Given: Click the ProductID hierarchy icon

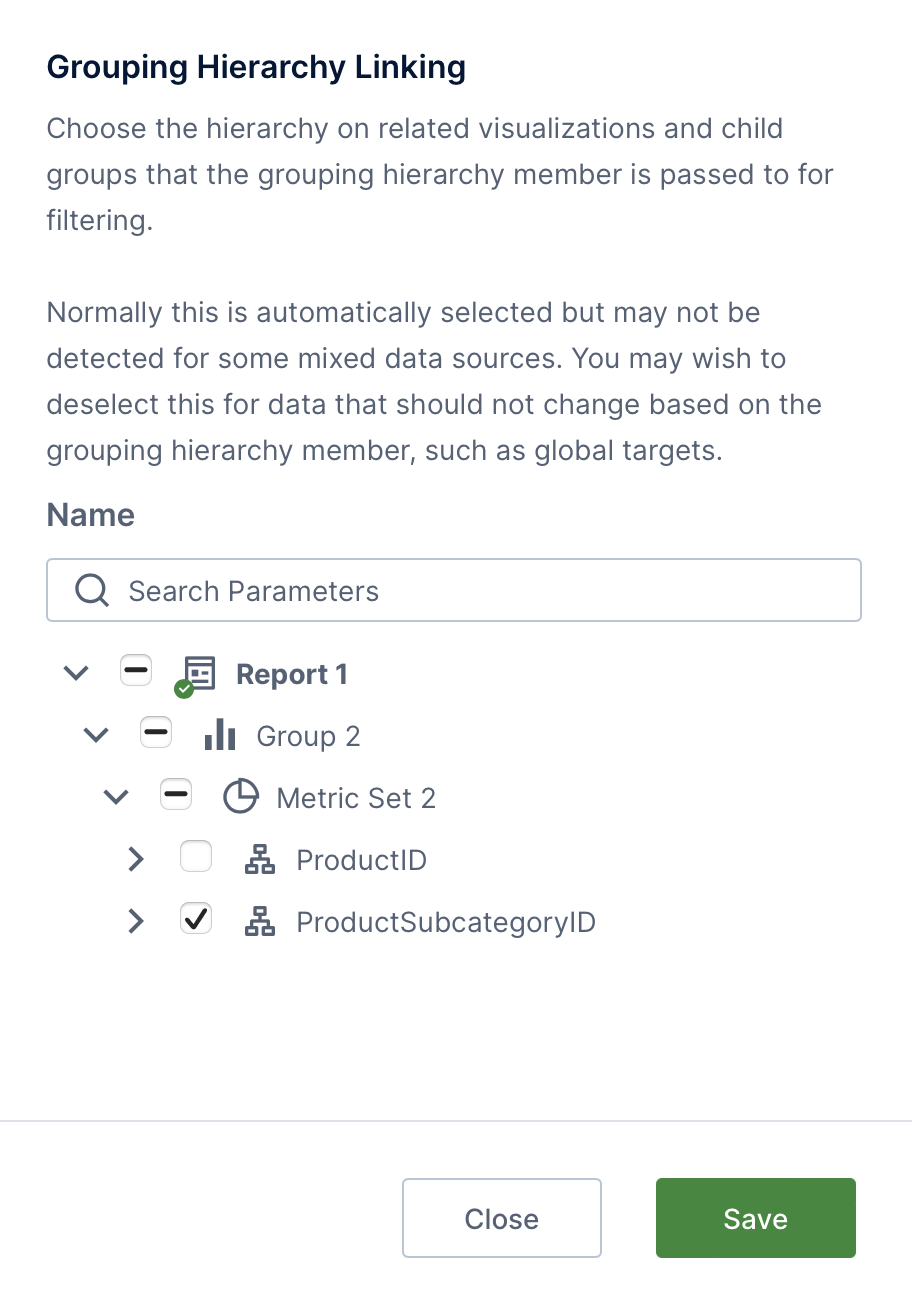Looking at the screenshot, I should [260, 860].
